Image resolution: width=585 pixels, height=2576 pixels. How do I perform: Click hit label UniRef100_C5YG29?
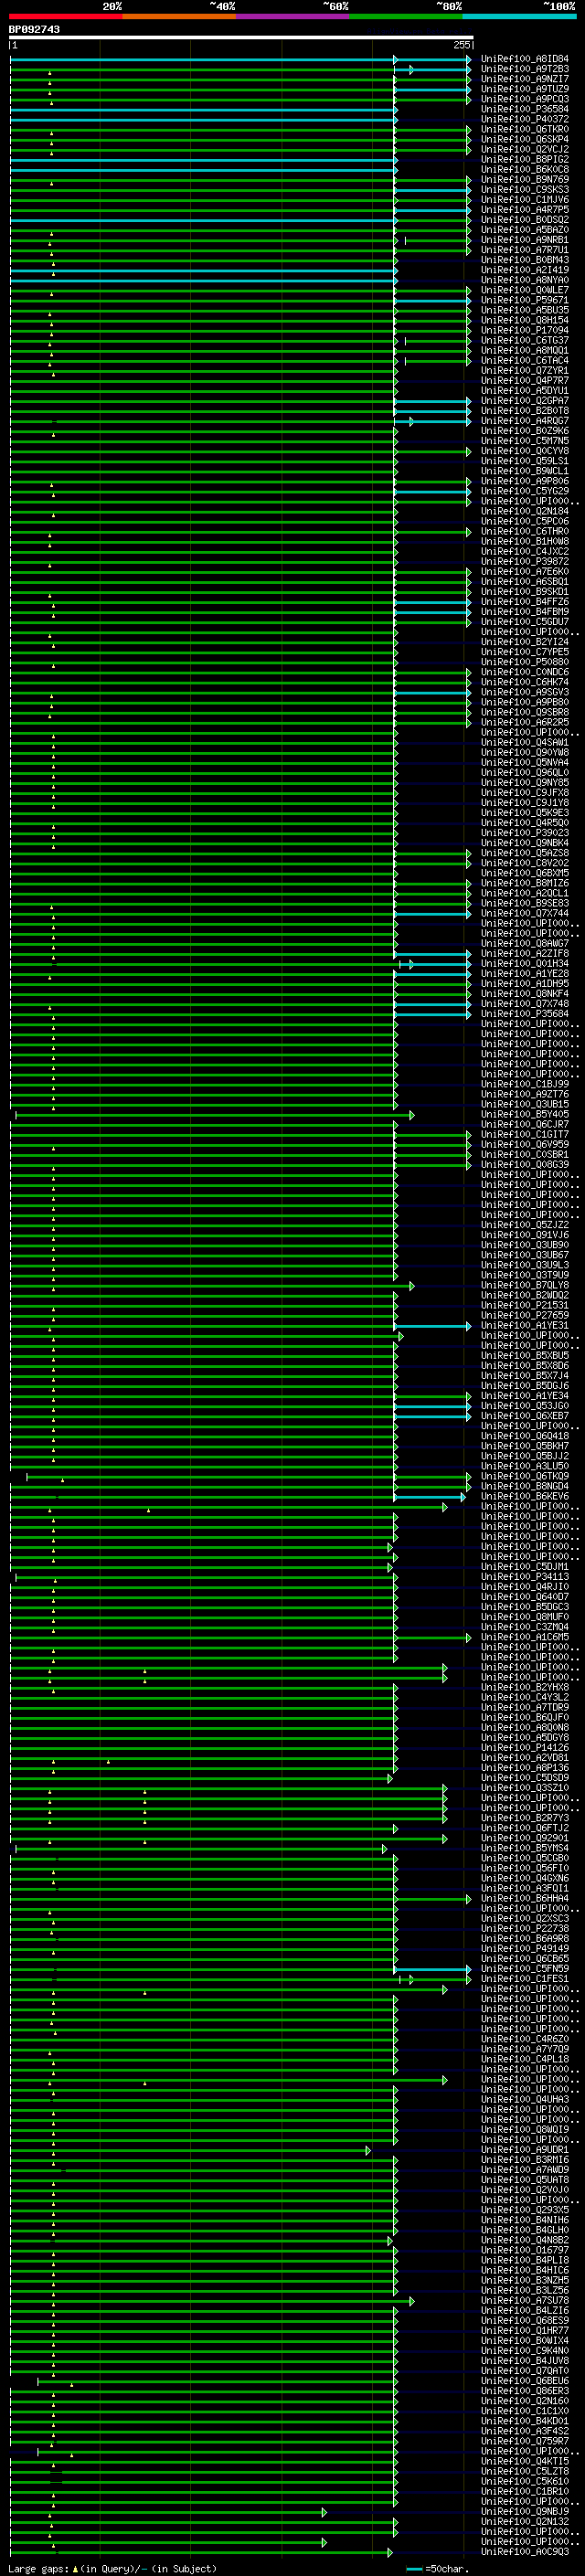click(x=525, y=491)
